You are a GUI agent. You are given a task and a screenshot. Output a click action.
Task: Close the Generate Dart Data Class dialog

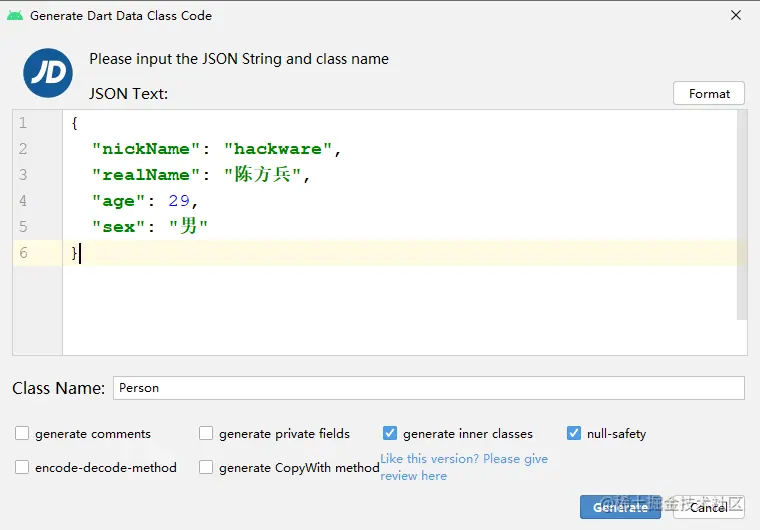click(x=736, y=16)
